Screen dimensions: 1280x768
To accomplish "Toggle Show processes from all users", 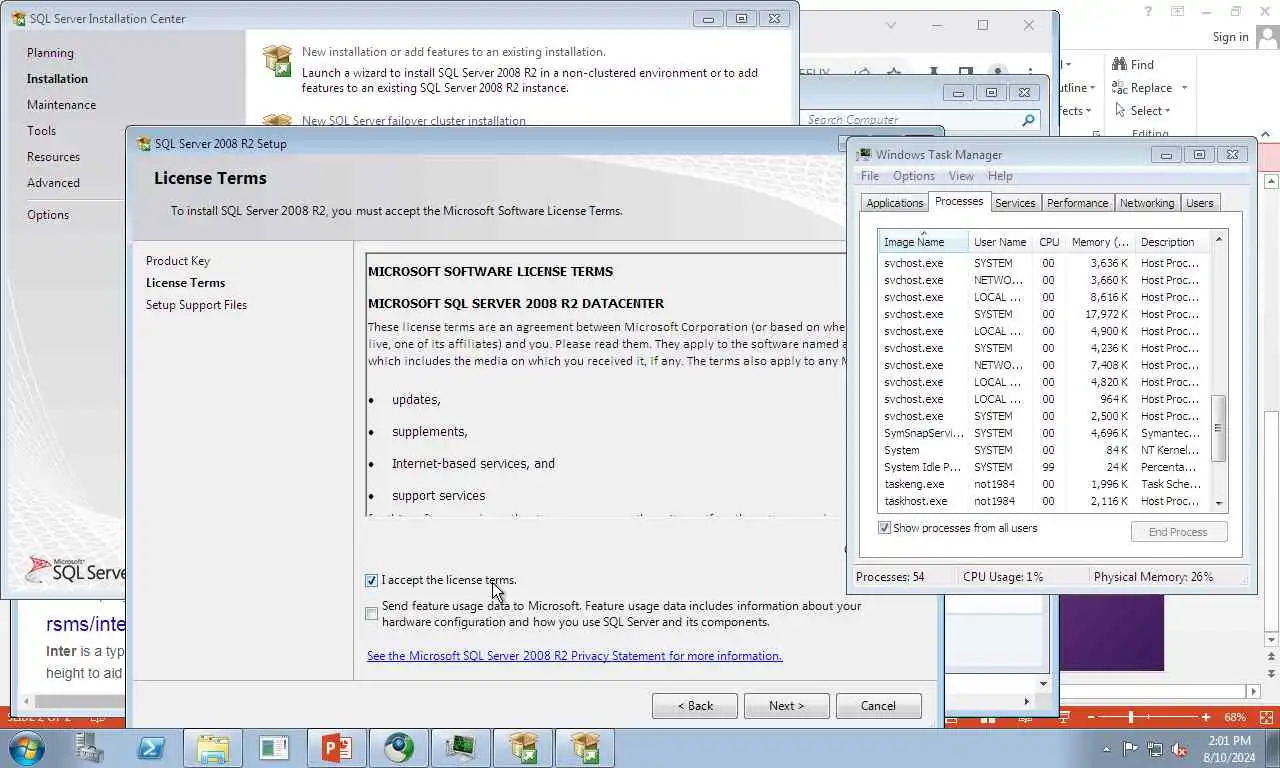I will click(x=884, y=528).
